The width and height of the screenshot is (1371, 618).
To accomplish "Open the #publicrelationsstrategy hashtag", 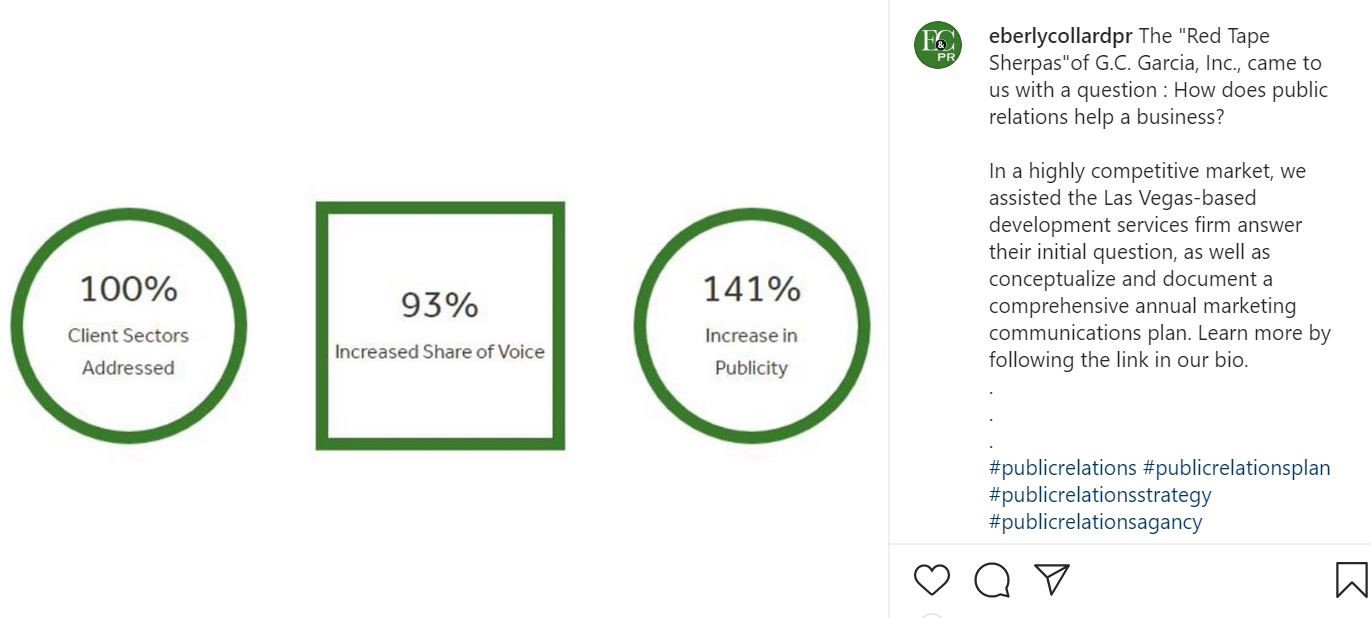I will [1100, 495].
